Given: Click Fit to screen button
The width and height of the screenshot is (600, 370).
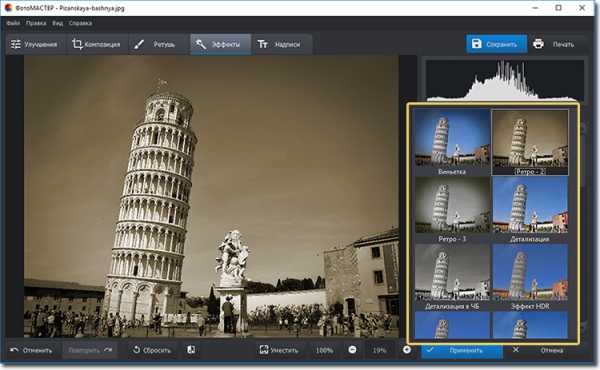Looking at the screenshot, I should coord(279,350).
